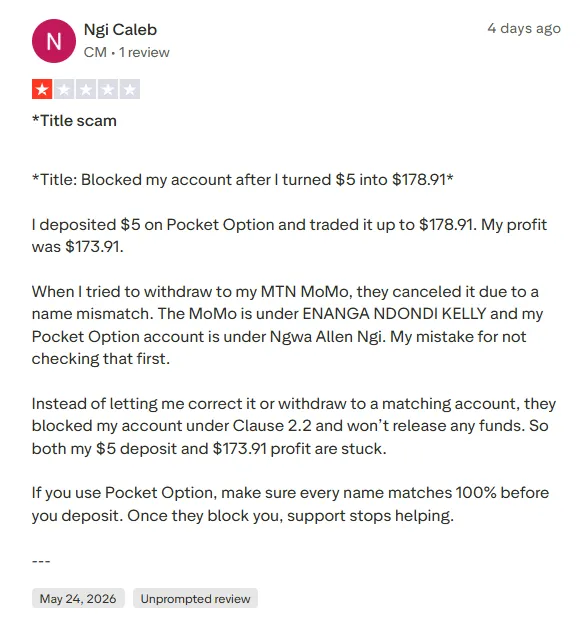Viewport: 582px width, 624px height.
Task: Click the name 'ENANGA NDONDI KELLY' in text
Action: point(394,314)
